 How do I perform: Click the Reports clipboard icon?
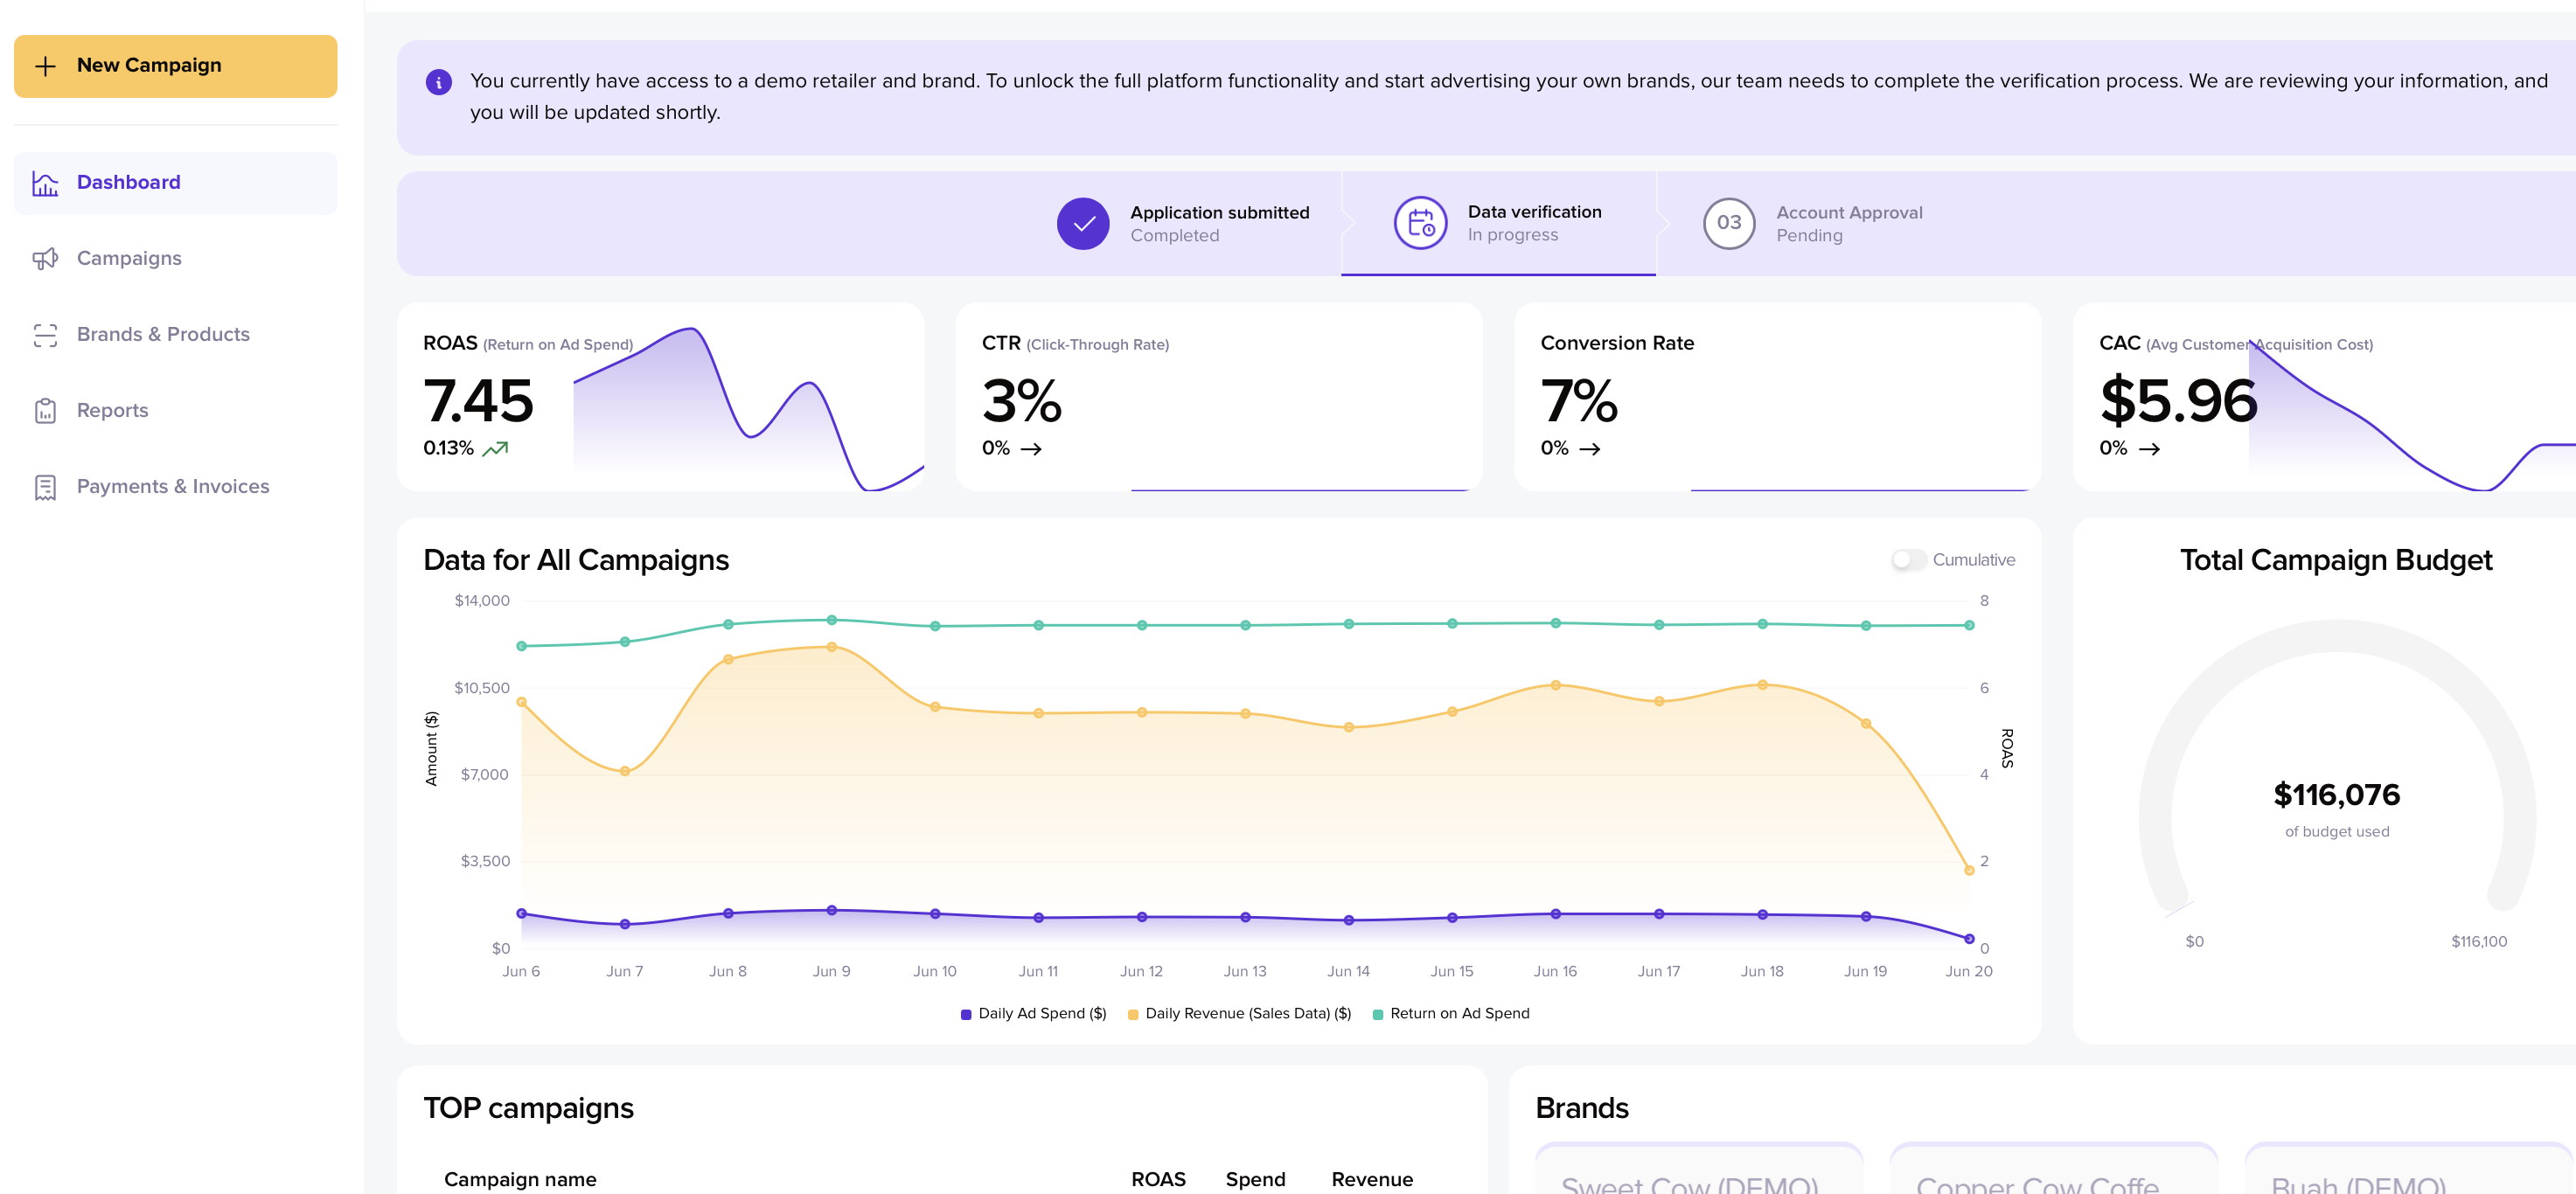pos(45,411)
